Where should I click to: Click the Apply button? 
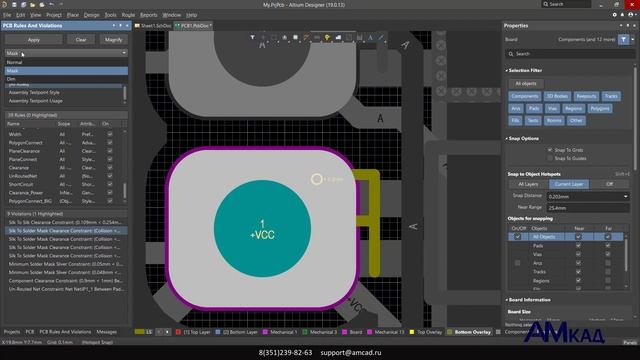[x=33, y=40]
